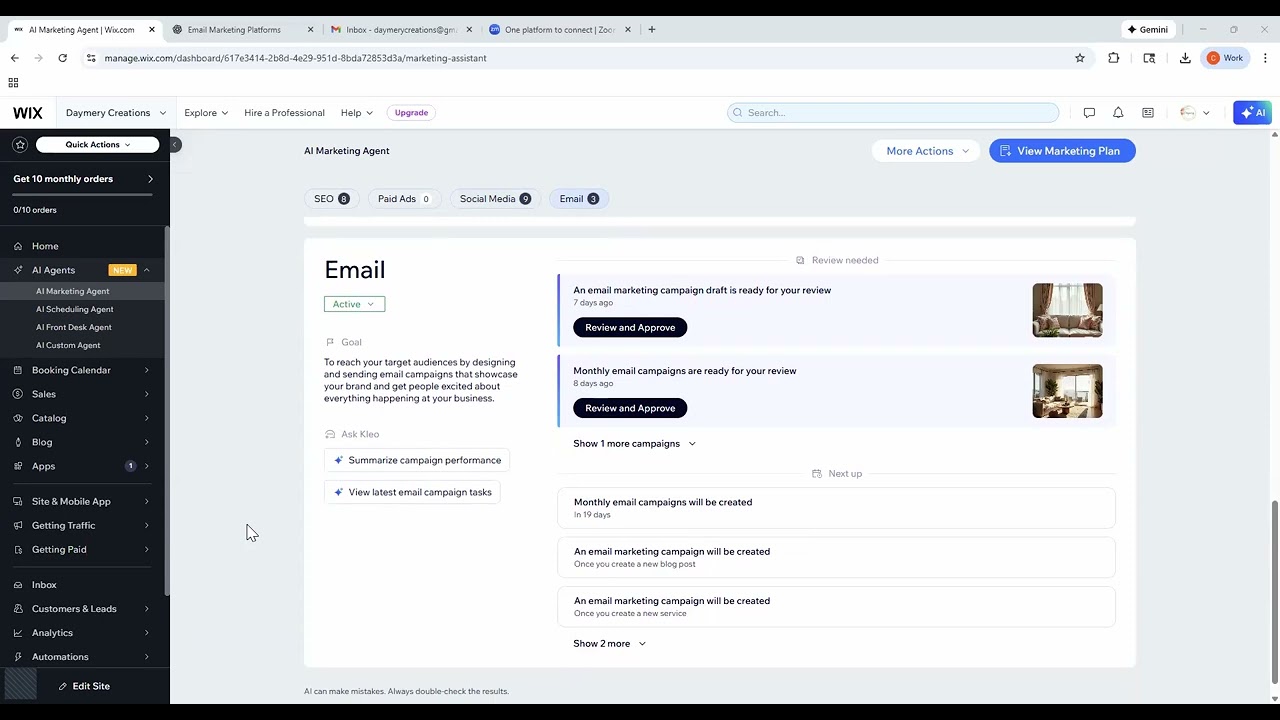Open AI Custom Agent in sidebar

click(68, 345)
